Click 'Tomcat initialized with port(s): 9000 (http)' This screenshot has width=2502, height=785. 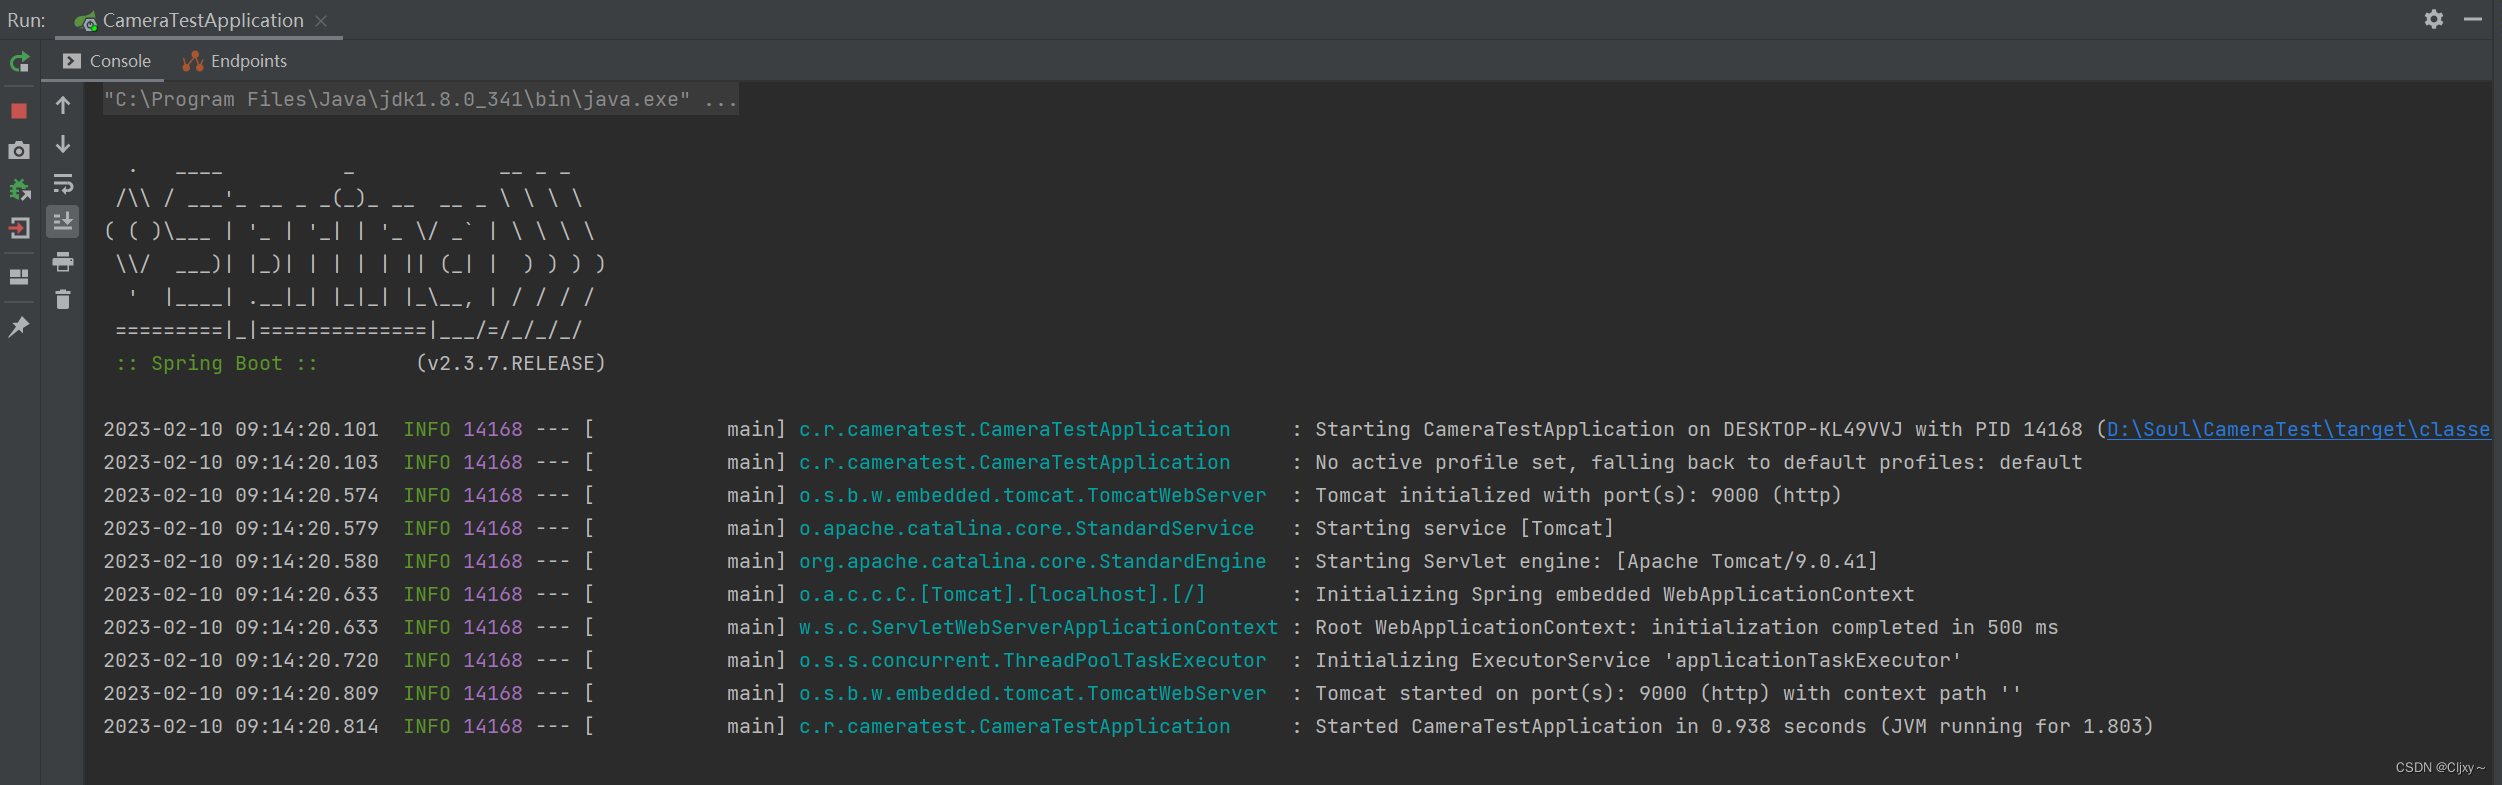point(1578,495)
